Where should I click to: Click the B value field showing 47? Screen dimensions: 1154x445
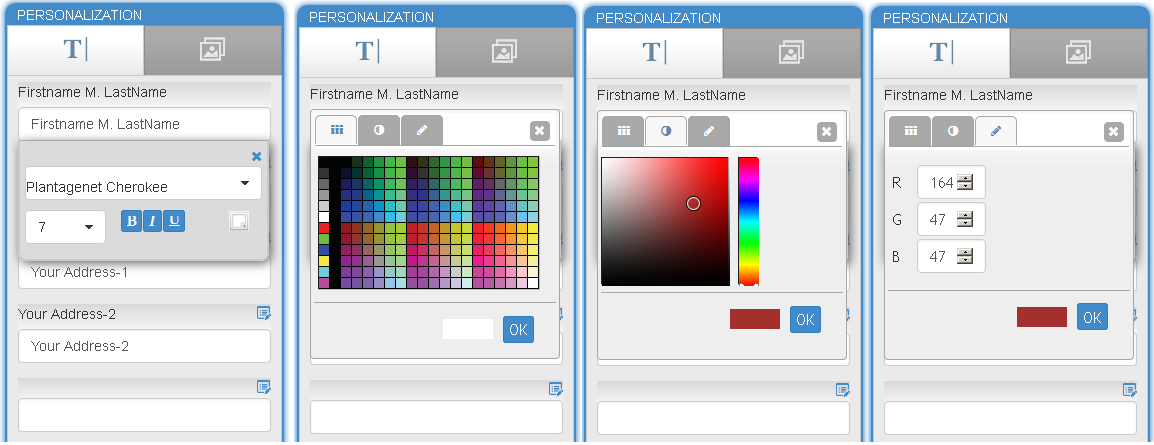(x=951, y=257)
